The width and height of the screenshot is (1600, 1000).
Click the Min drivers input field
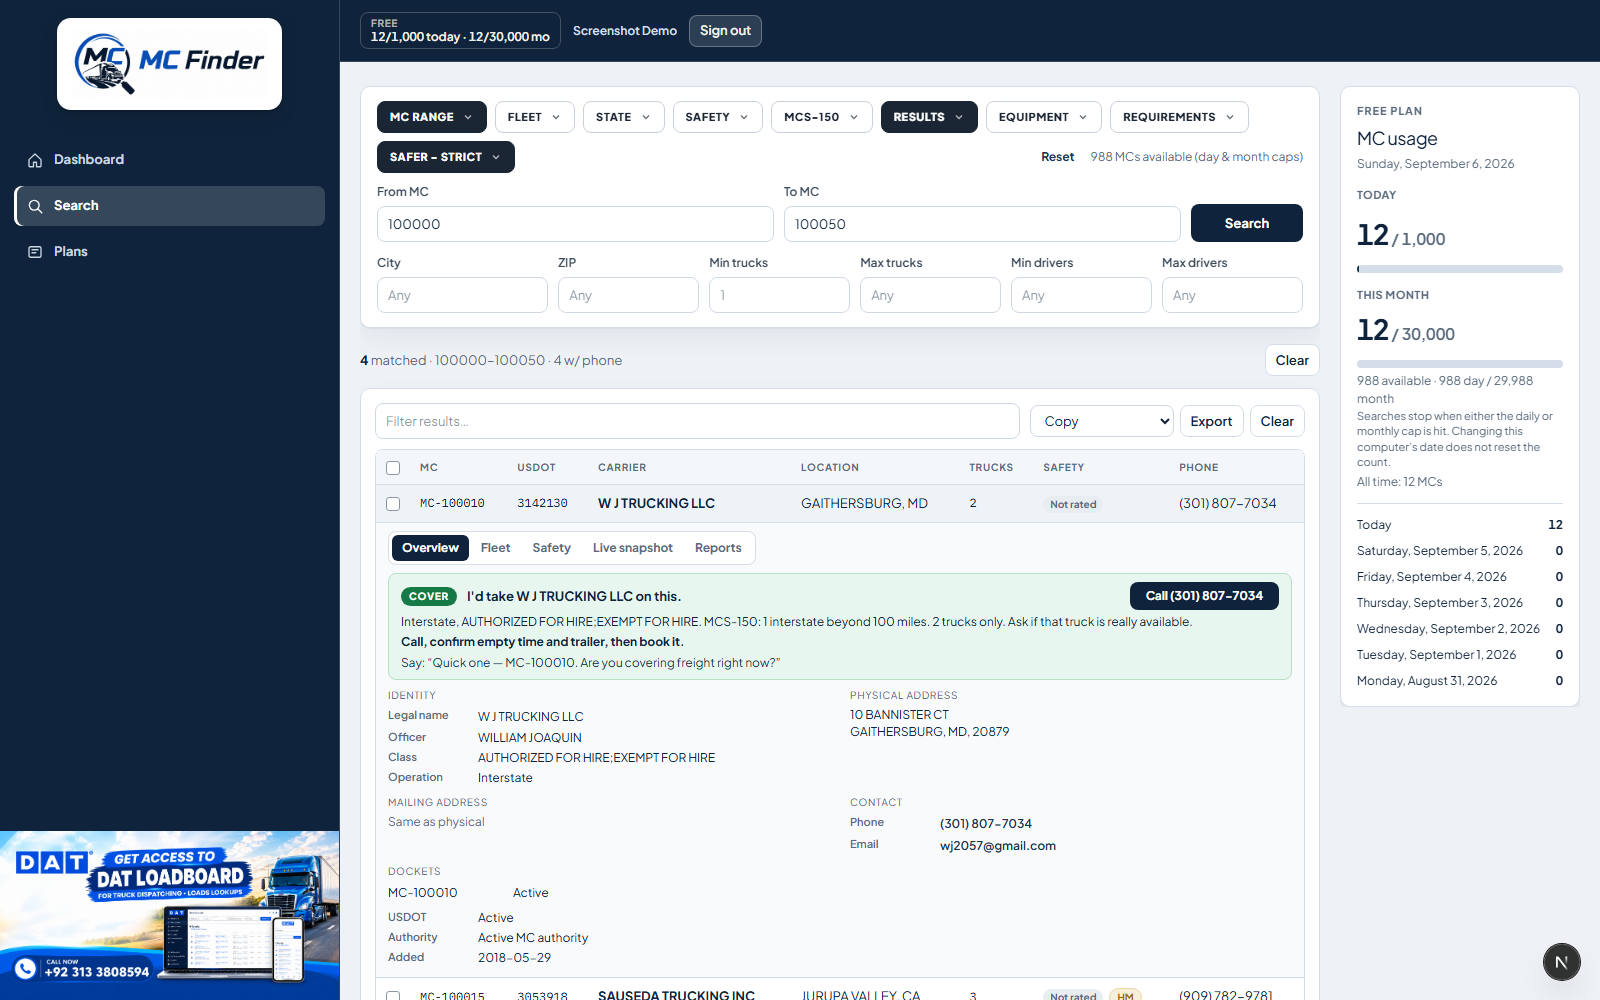pos(1081,295)
